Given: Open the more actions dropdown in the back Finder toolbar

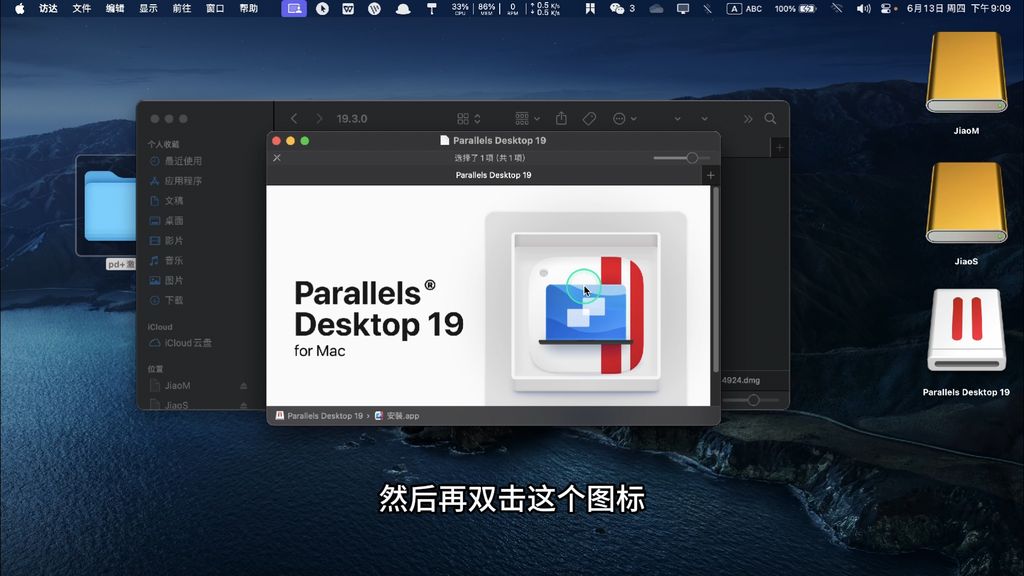Looking at the screenshot, I should 624,118.
